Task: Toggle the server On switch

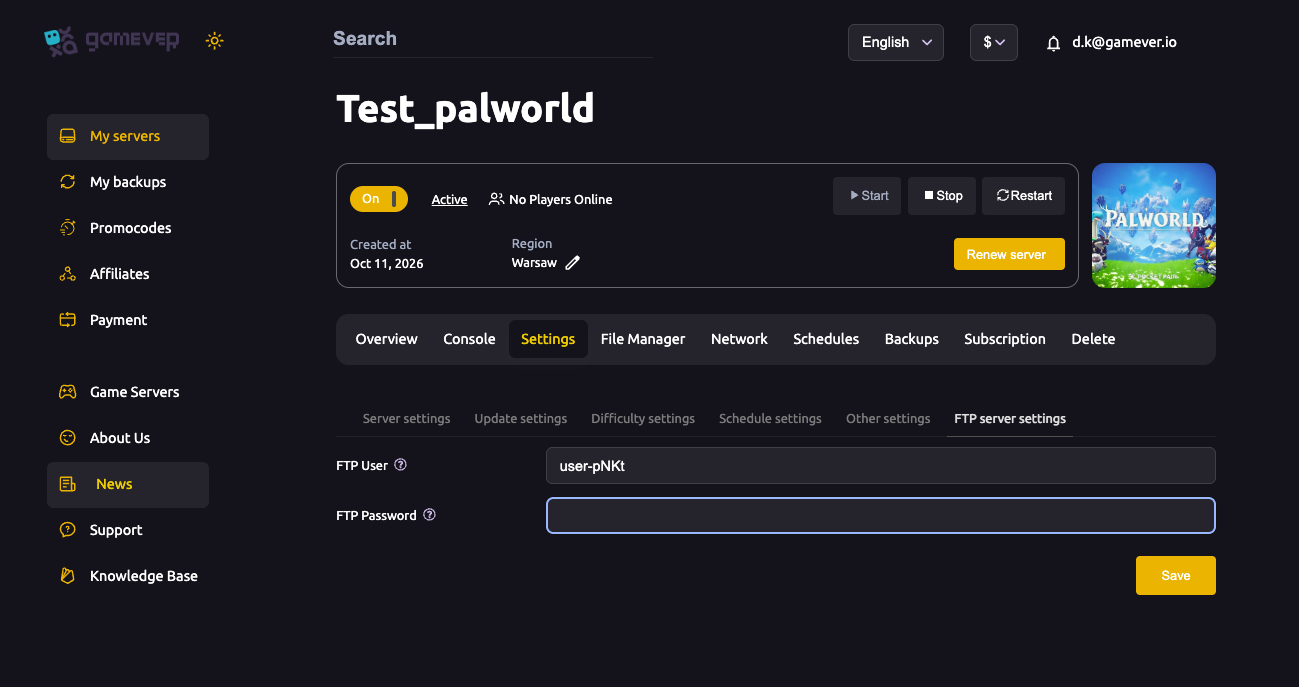Action: [x=379, y=199]
